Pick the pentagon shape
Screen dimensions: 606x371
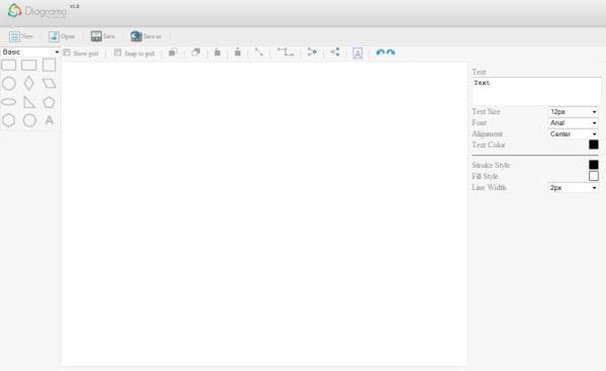point(49,102)
